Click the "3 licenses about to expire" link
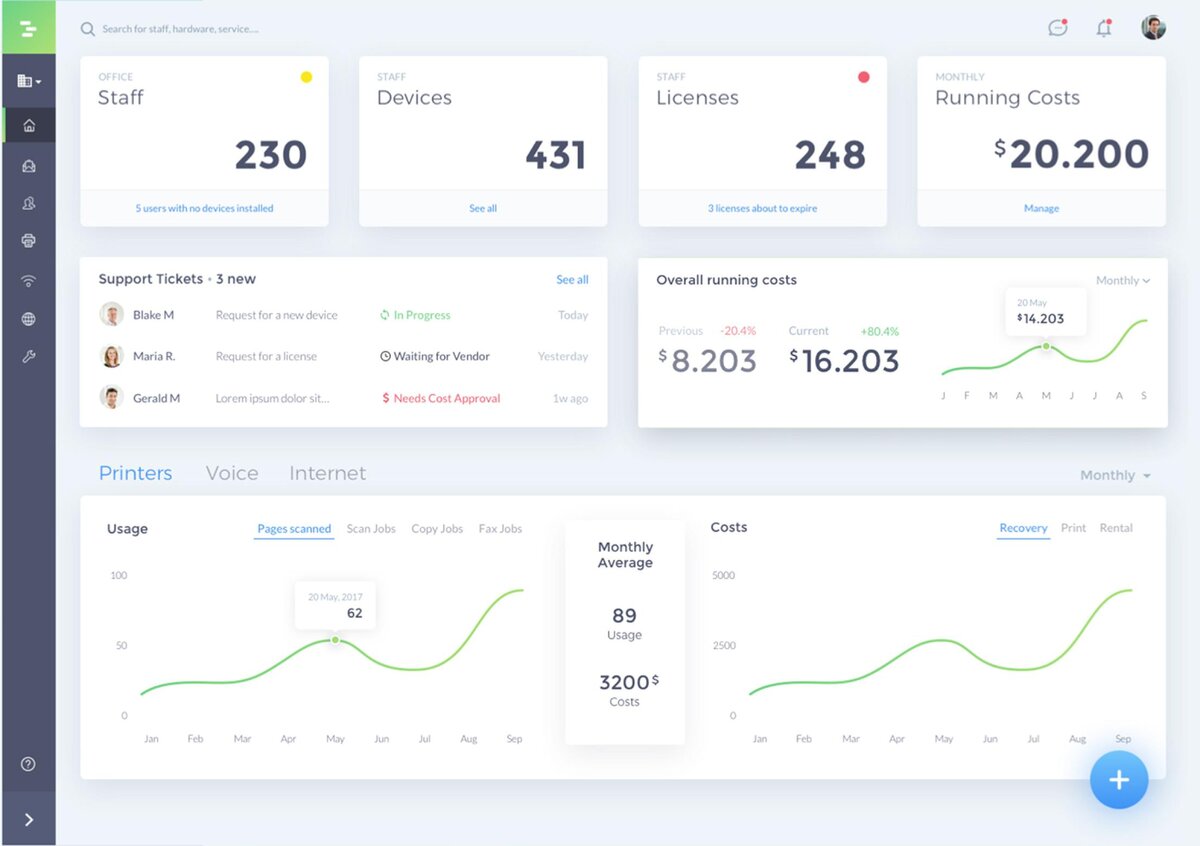 762,208
